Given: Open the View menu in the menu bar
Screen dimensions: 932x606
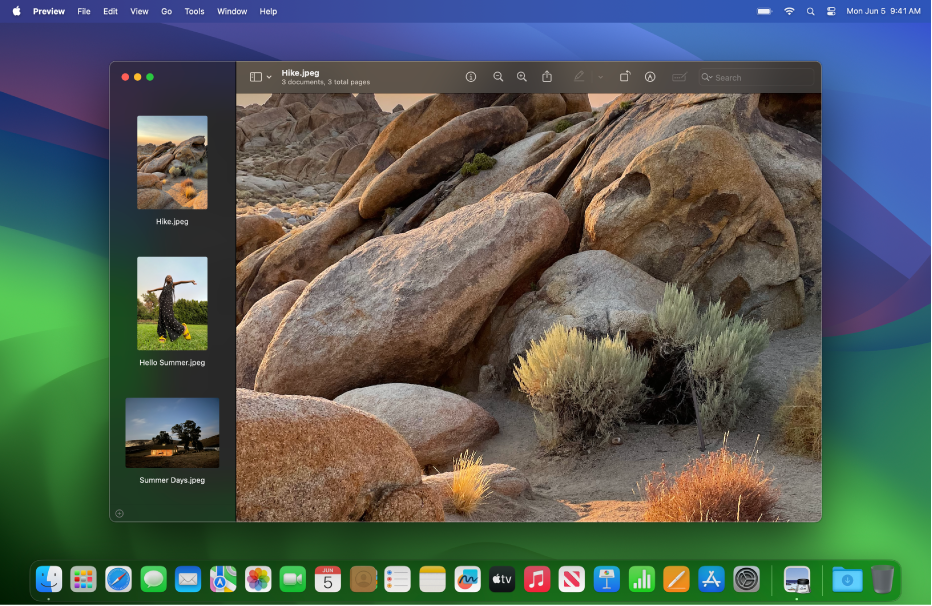Looking at the screenshot, I should point(139,11).
